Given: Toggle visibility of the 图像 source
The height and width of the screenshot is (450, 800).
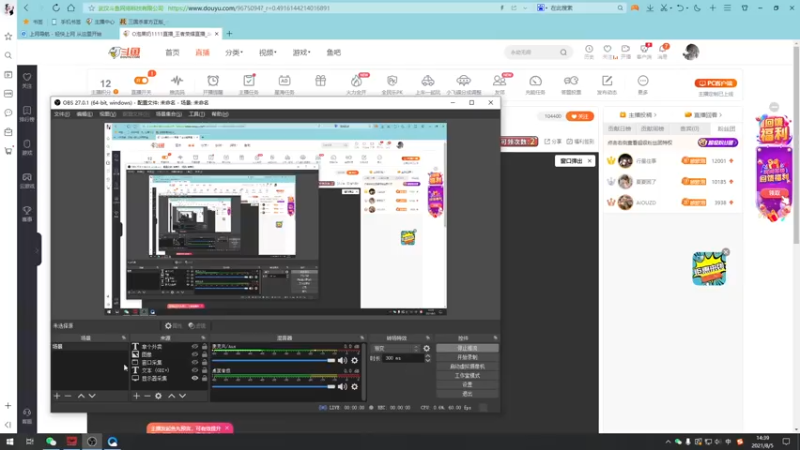Looking at the screenshot, I should (x=194, y=354).
